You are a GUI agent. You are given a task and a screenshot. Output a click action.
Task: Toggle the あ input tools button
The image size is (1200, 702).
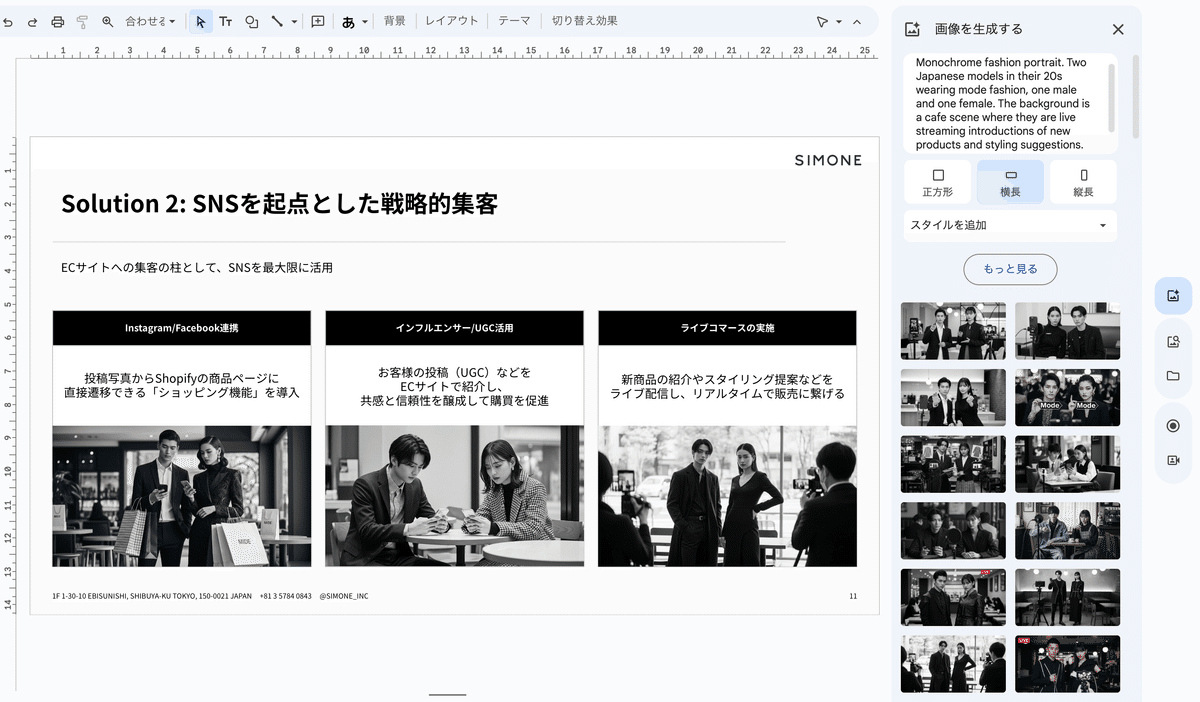(x=348, y=21)
